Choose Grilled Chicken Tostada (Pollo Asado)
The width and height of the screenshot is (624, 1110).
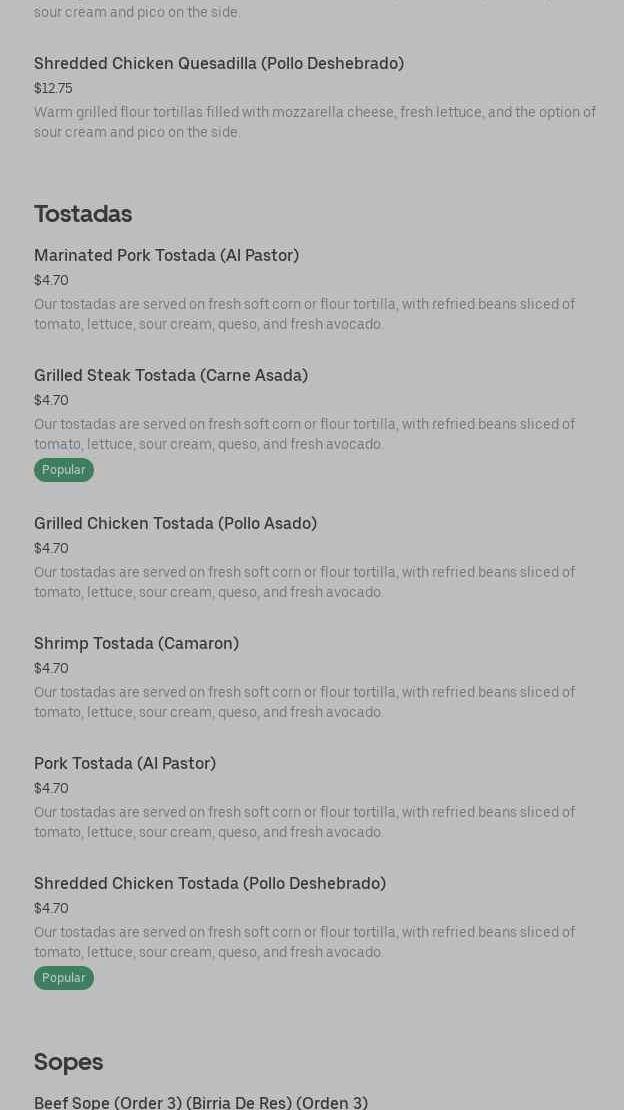coord(175,524)
